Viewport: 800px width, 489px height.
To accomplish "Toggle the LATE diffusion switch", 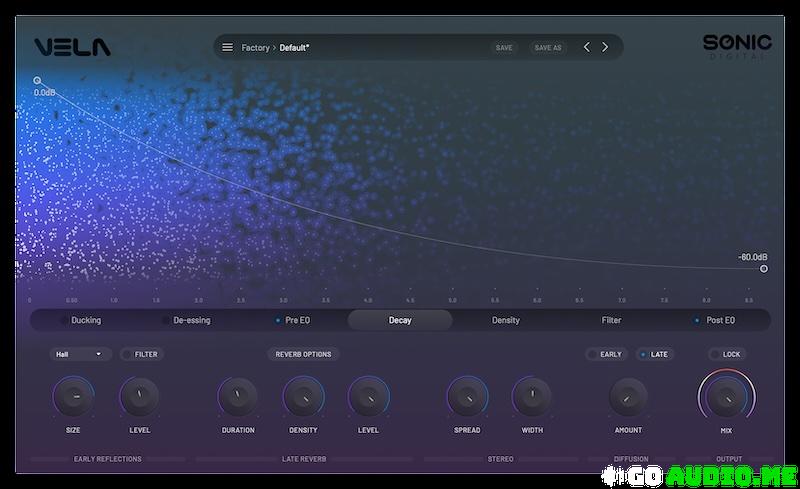I will (x=655, y=354).
